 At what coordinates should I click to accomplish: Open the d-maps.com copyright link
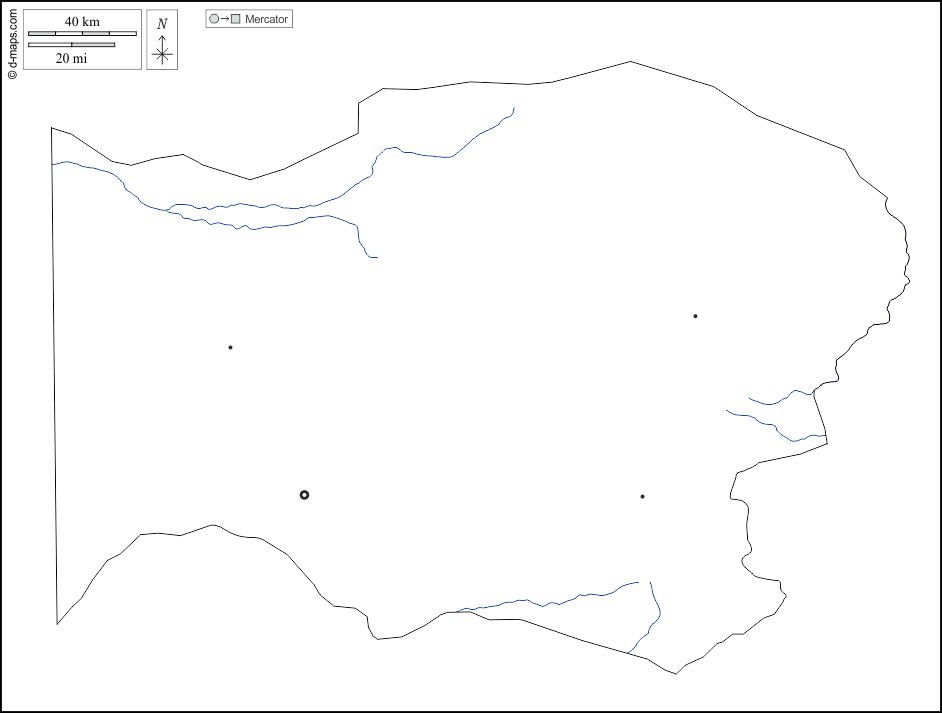click(12, 41)
